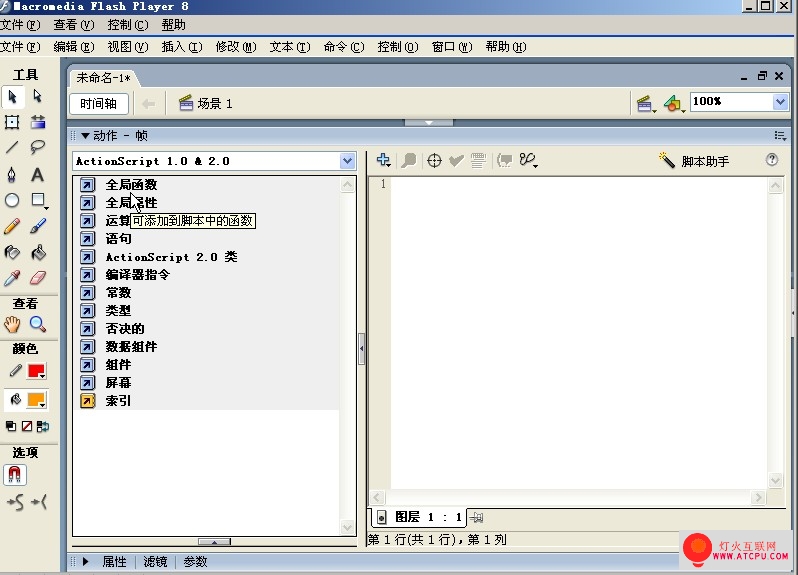Image resolution: width=798 pixels, height=575 pixels.
Task: Select the Pencil tool
Action: pos(12,226)
